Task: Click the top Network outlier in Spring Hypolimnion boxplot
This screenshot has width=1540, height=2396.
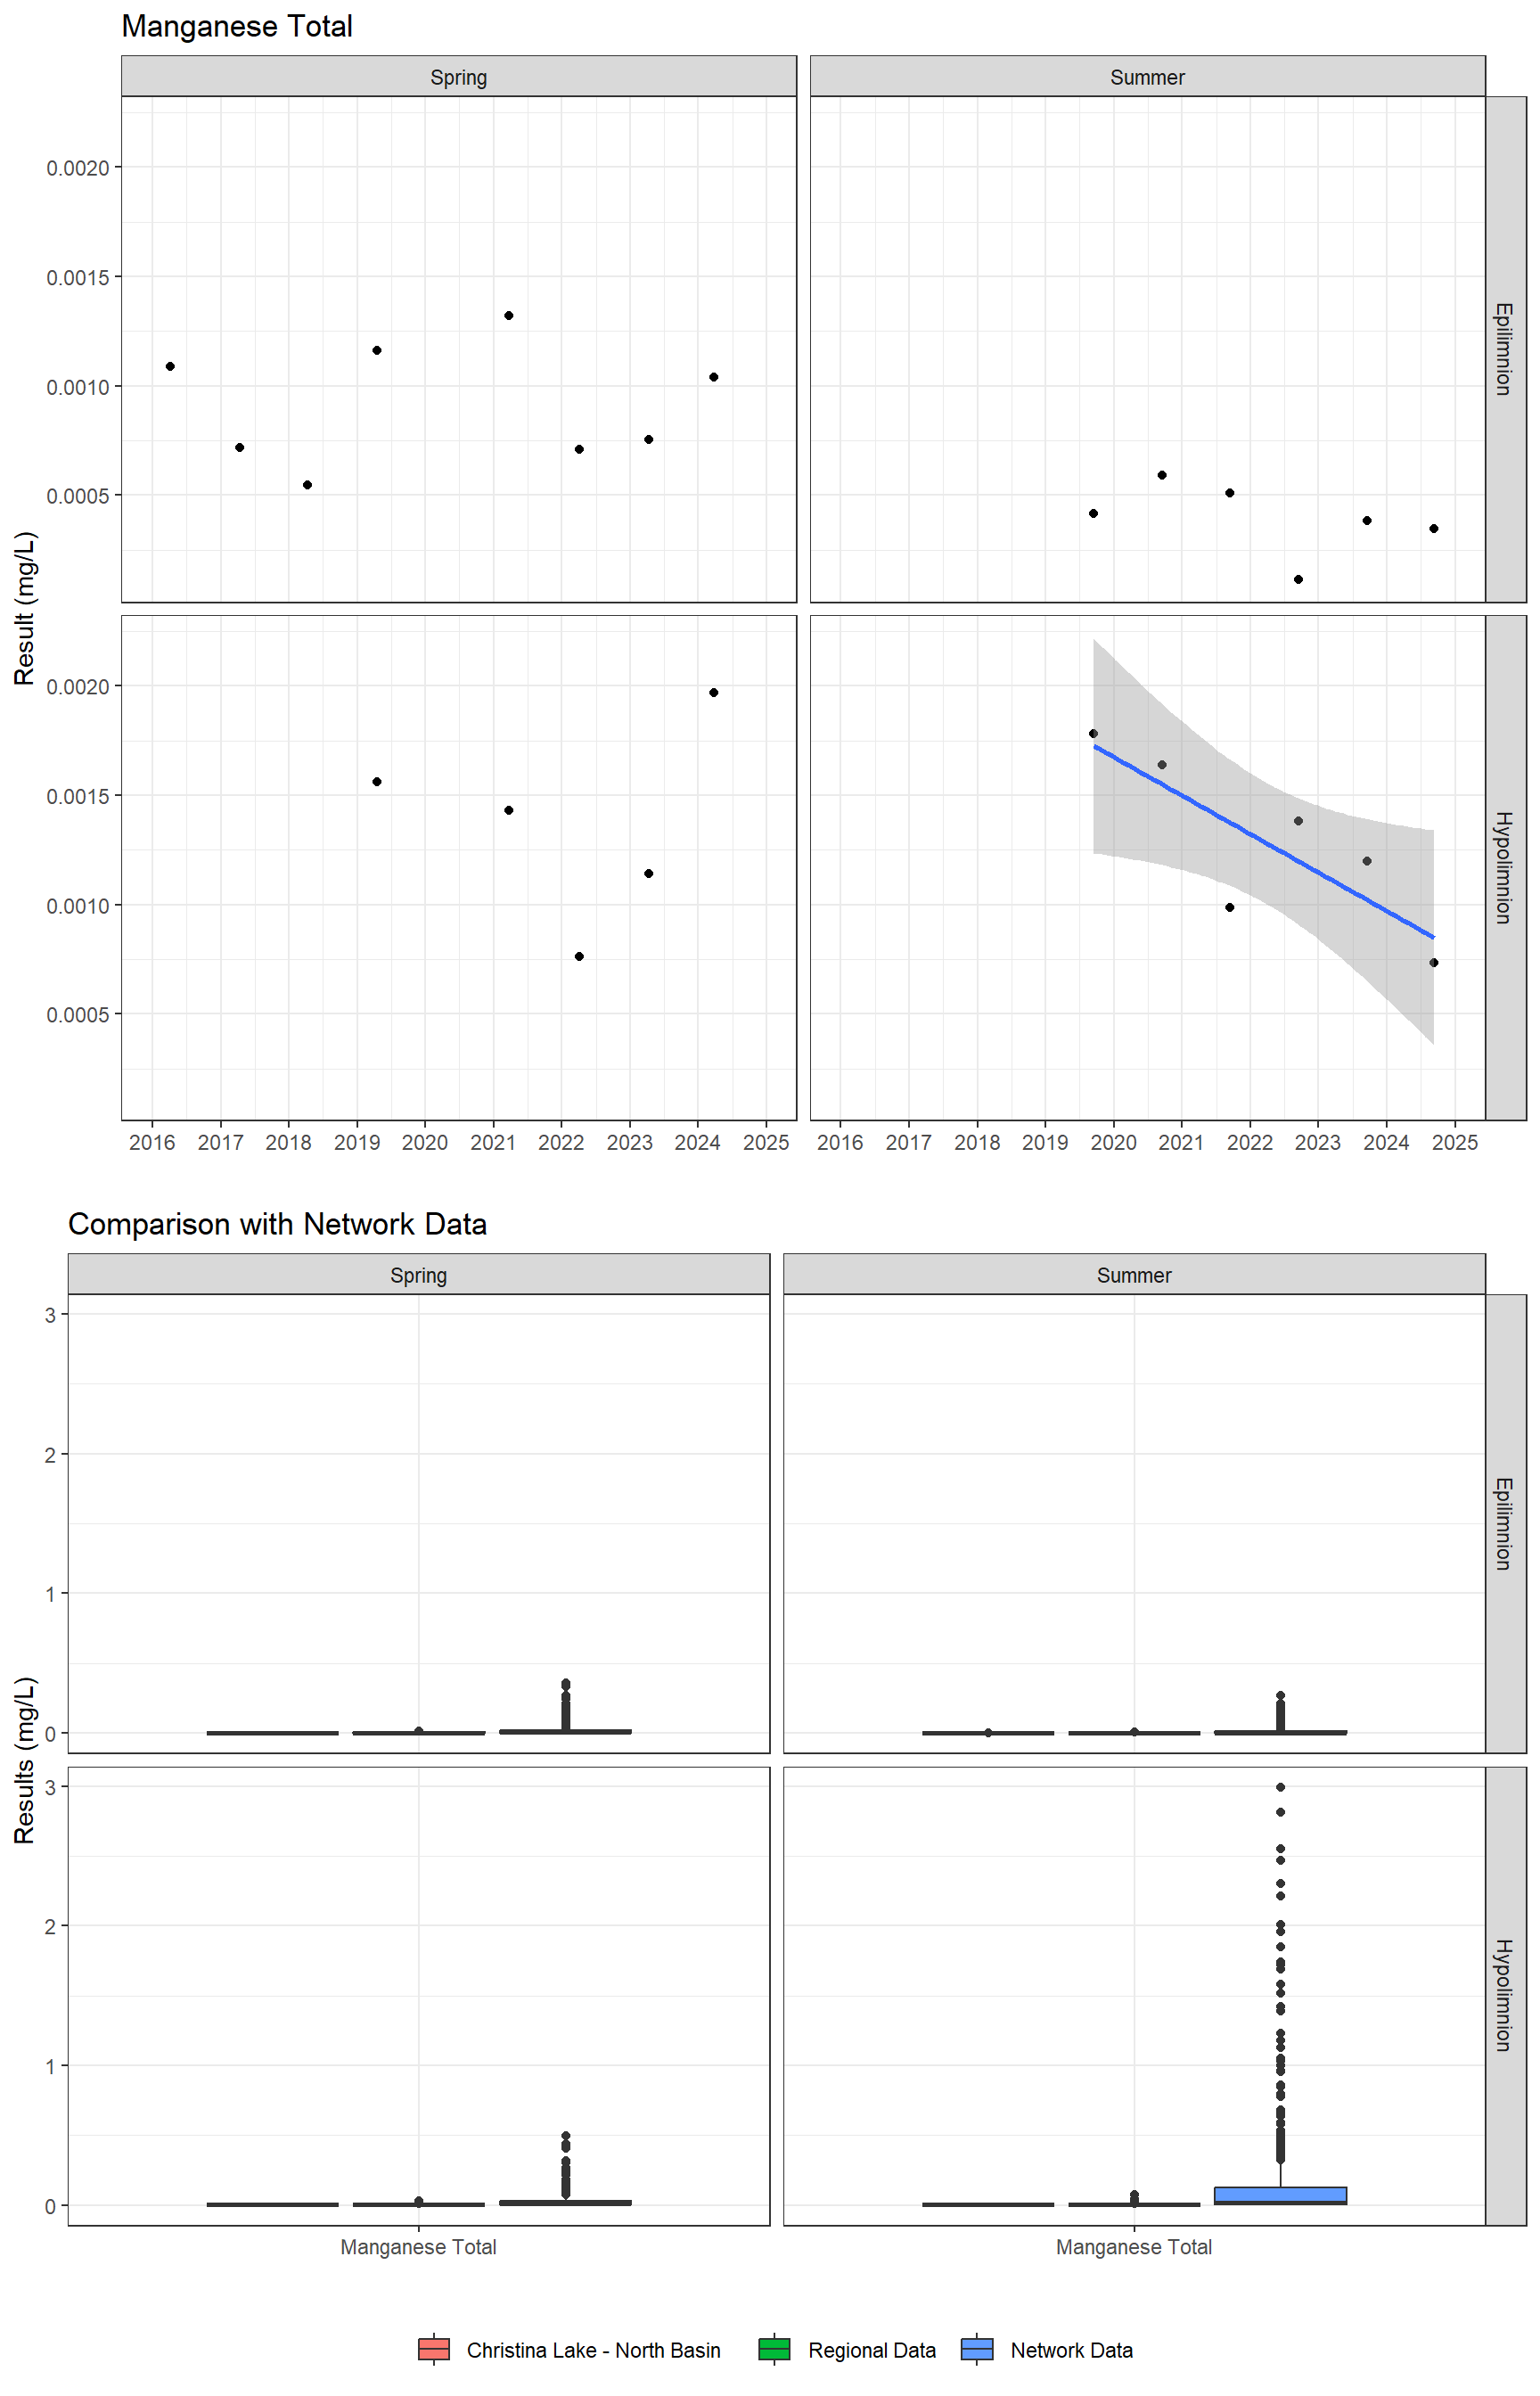Action: (x=565, y=2136)
